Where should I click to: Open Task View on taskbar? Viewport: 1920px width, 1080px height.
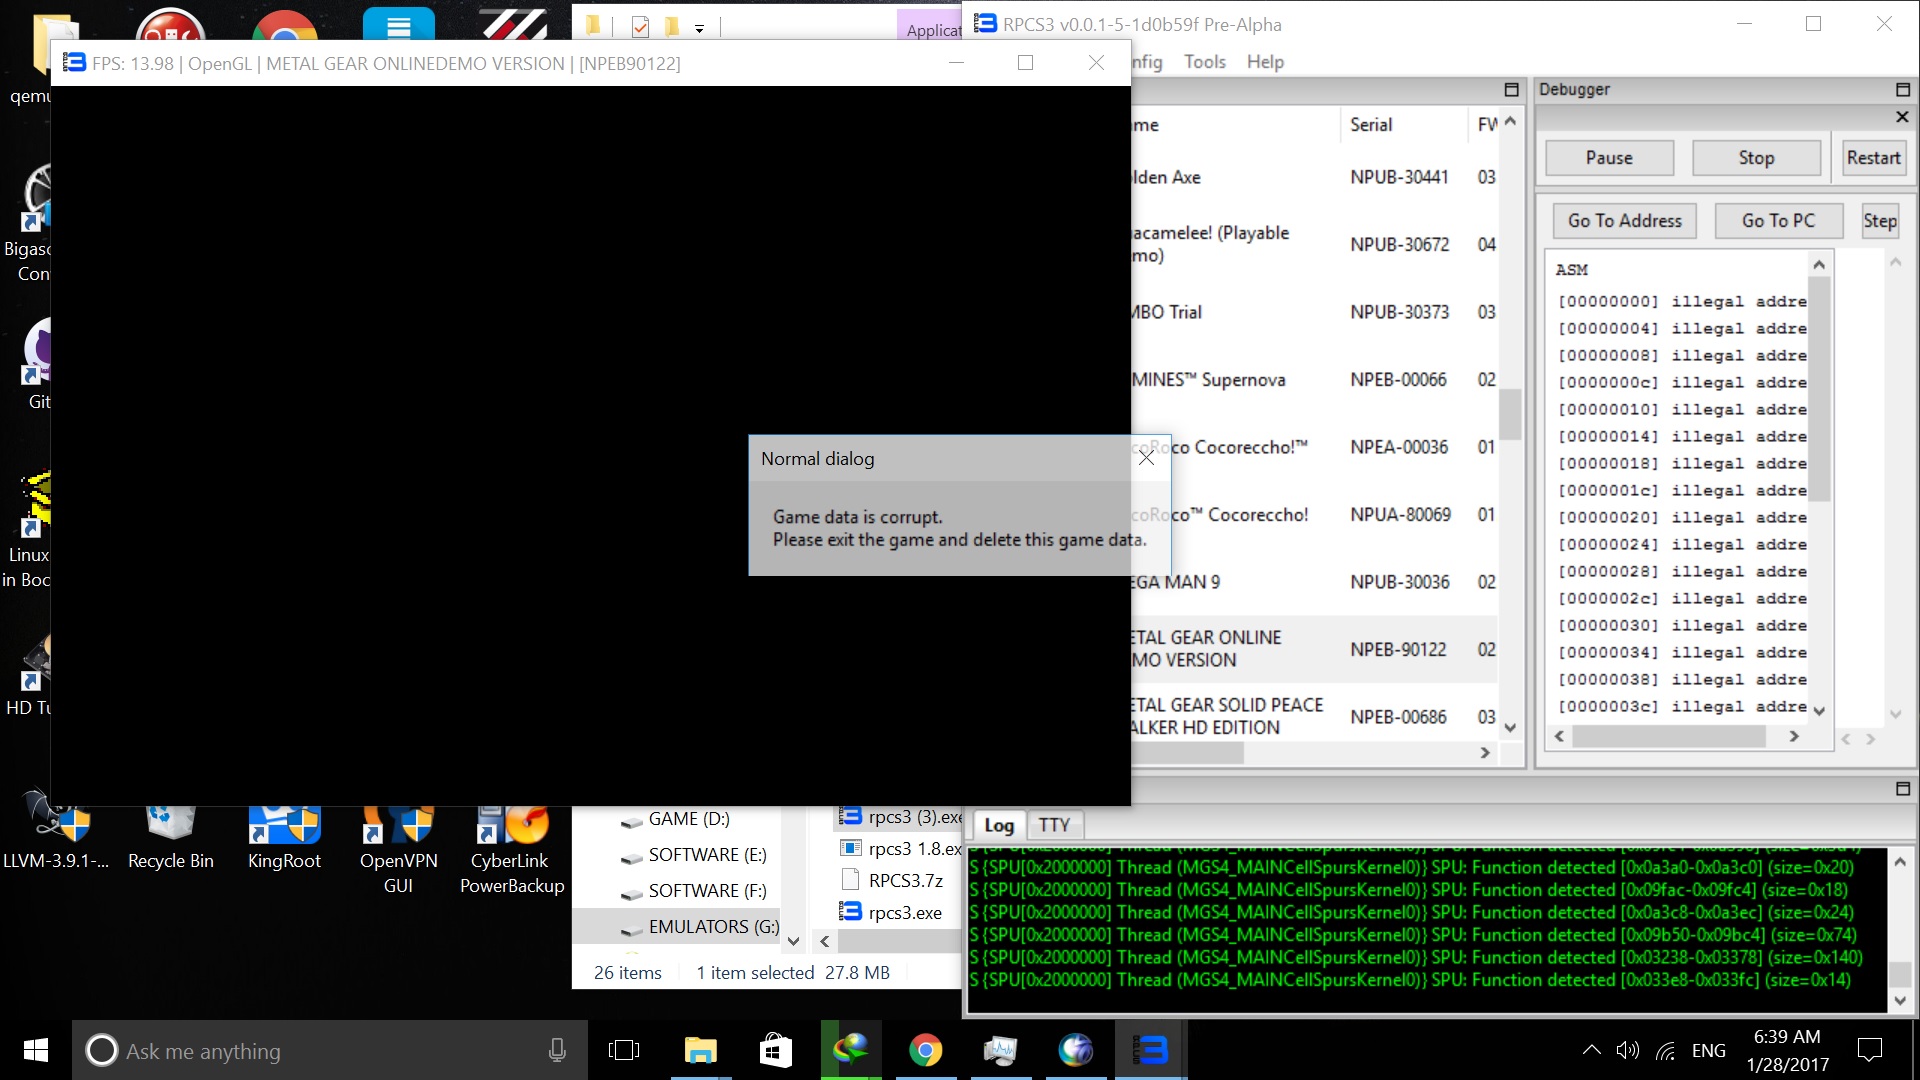pyautogui.click(x=623, y=1050)
